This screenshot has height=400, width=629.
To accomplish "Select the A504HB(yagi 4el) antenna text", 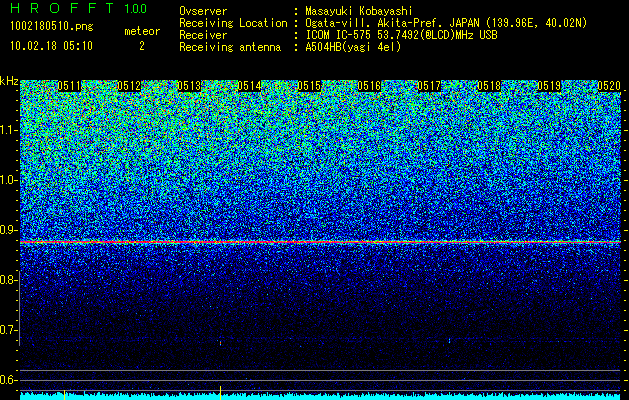I will (353, 47).
